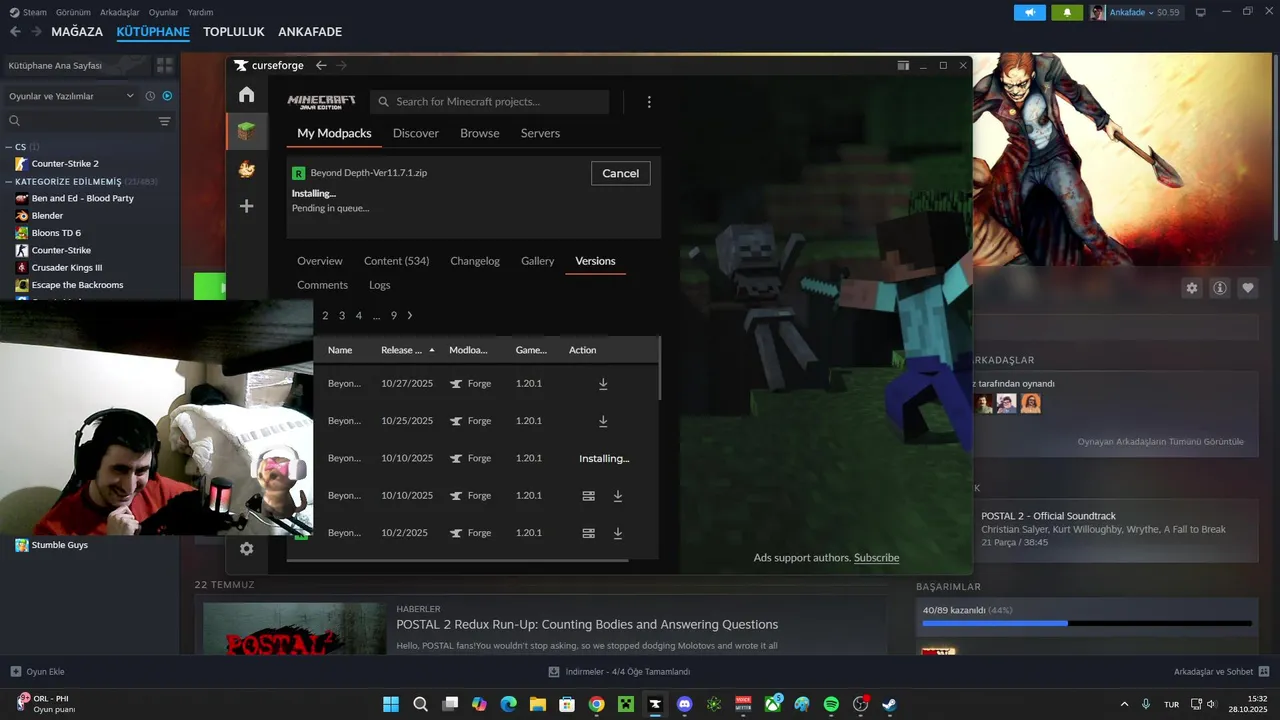Open the three-dot more options menu
This screenshot has width=1280, height=720.
coord(649,102)
